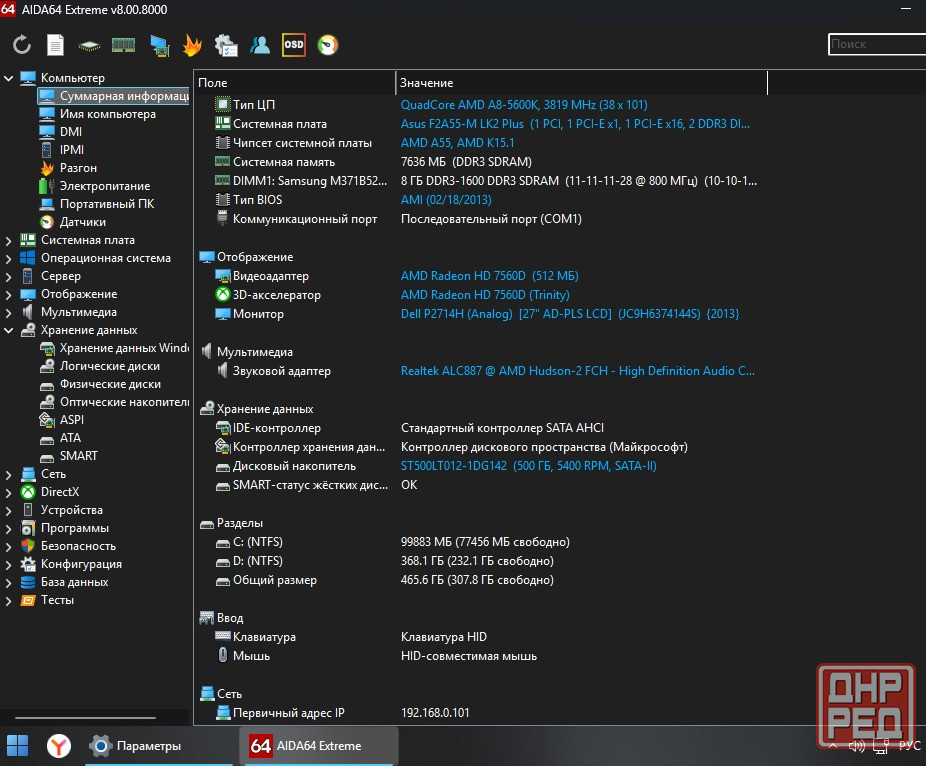Click the user contact toolbar icon
The width and height of the screenshot is (926, 766).
pyautogui.click(x=260, y=45)
